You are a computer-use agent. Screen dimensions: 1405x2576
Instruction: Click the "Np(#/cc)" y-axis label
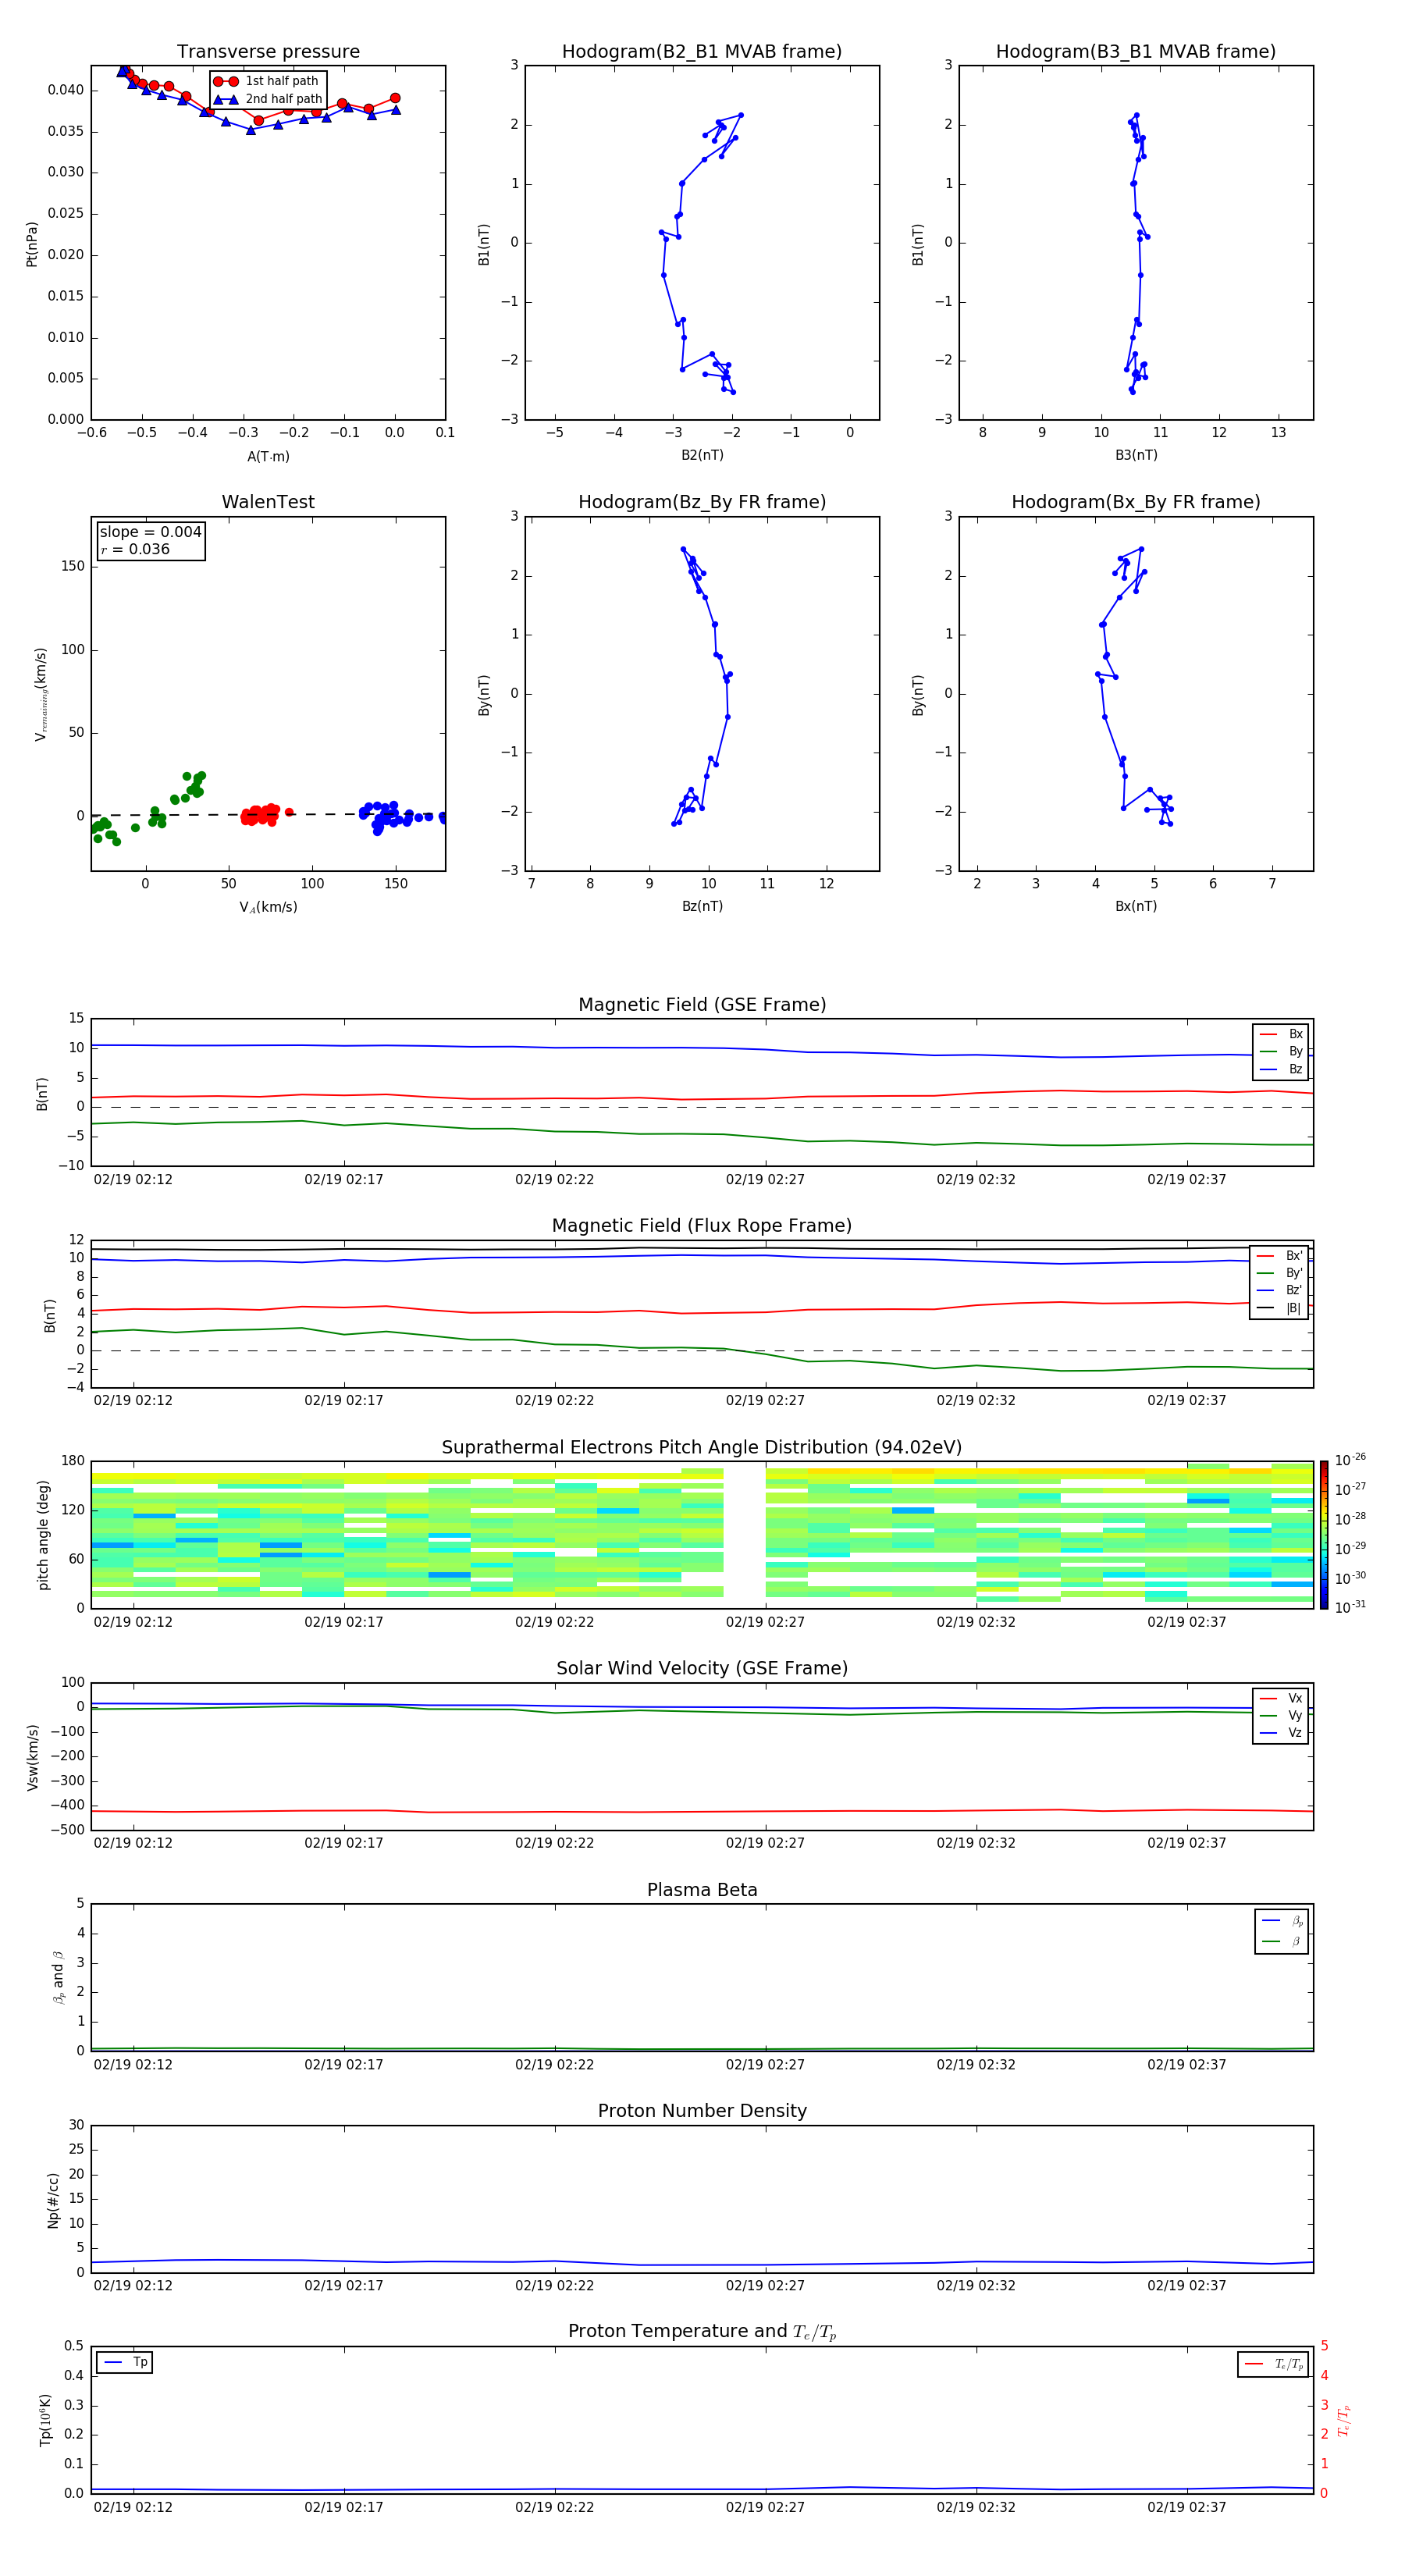pyautogui.click(x=53, y=2199)
